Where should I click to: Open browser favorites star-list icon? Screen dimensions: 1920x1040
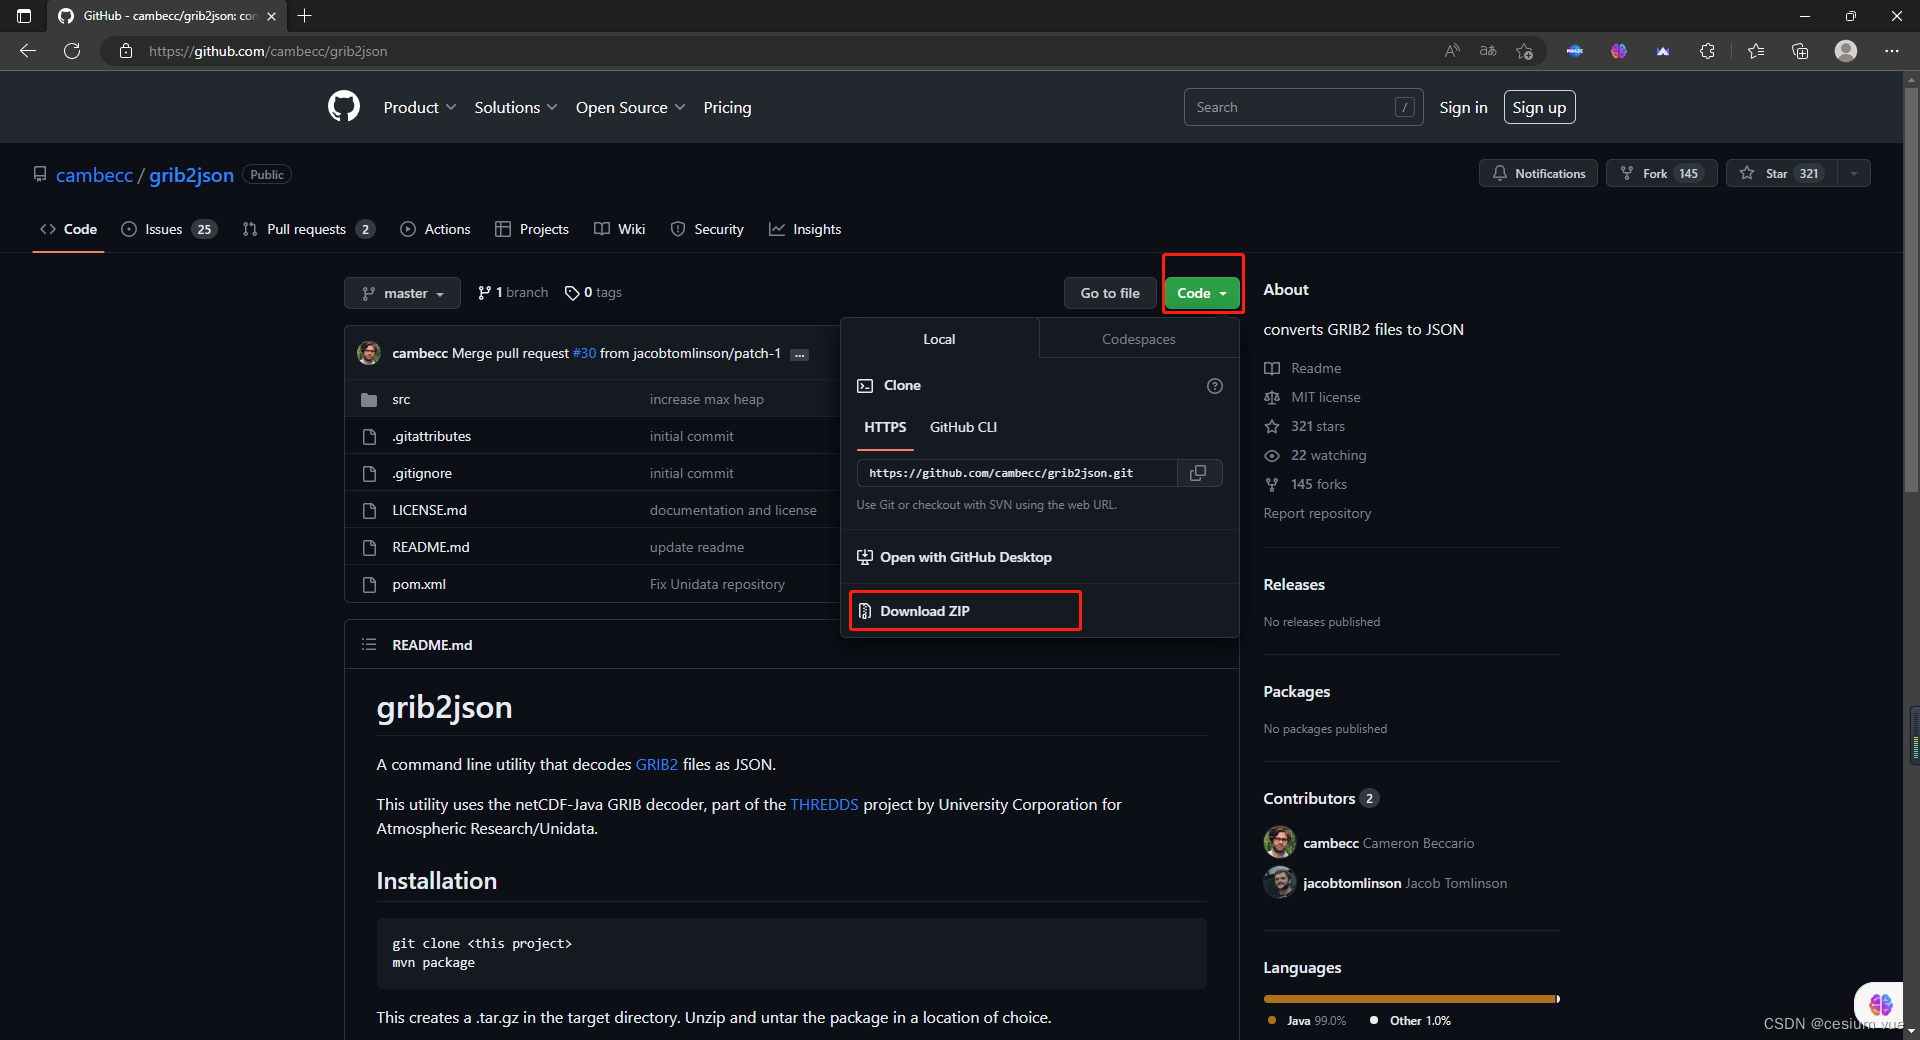point(1756,51)
